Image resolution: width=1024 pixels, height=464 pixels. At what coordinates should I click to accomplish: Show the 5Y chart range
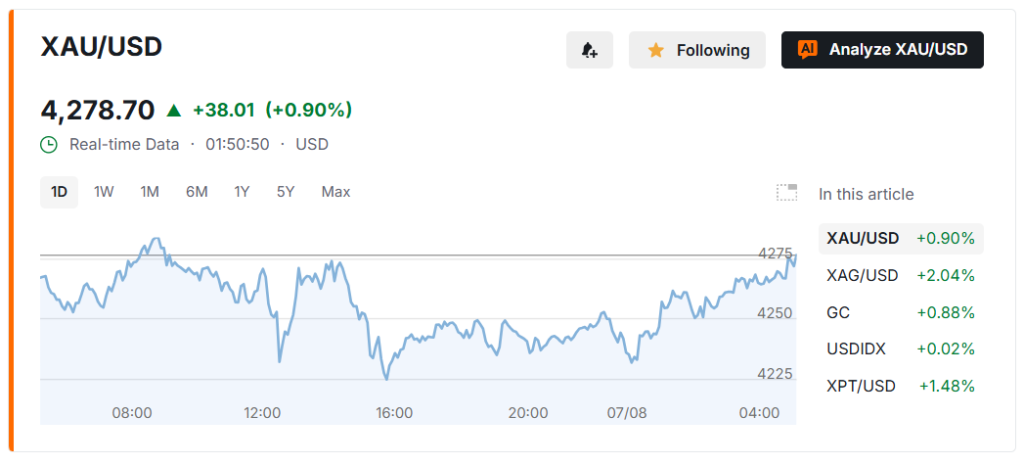pos(285,192)
